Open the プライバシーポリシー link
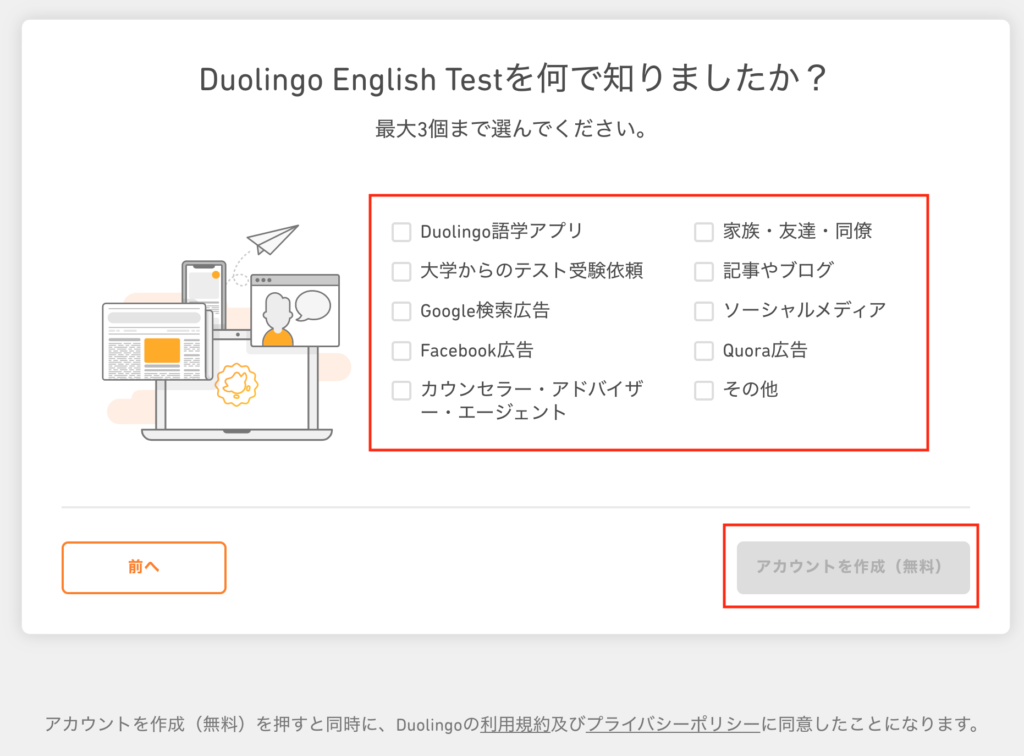Image resolution: width=1024 pixels, height=756 pixels. [x=673, y=724]
